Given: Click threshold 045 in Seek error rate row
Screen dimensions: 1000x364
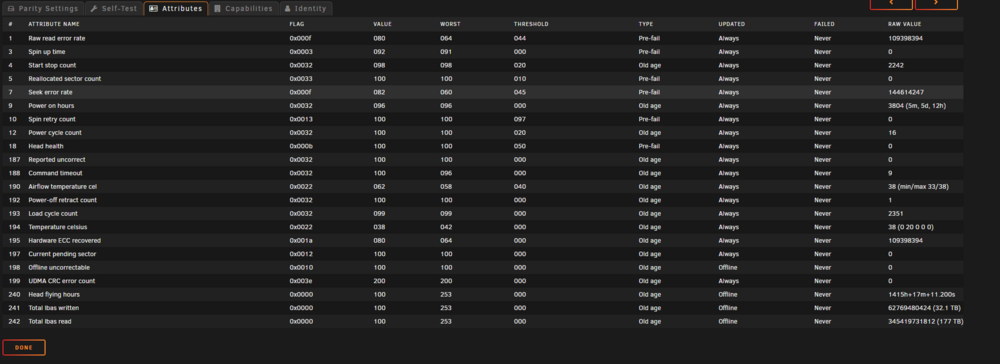Looking at the screenshot, I should click(520, 92).
